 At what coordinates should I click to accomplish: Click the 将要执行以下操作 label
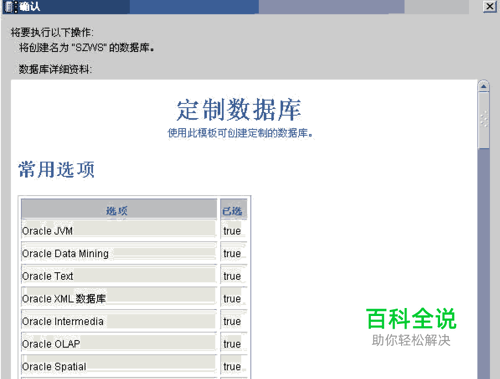click(x=52, y=32)
